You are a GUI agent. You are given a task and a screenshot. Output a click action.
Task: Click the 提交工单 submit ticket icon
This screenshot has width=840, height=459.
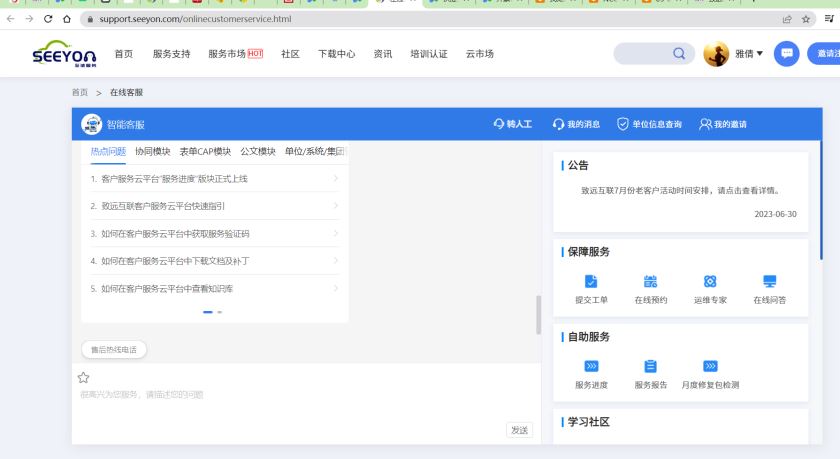(591, 282)
